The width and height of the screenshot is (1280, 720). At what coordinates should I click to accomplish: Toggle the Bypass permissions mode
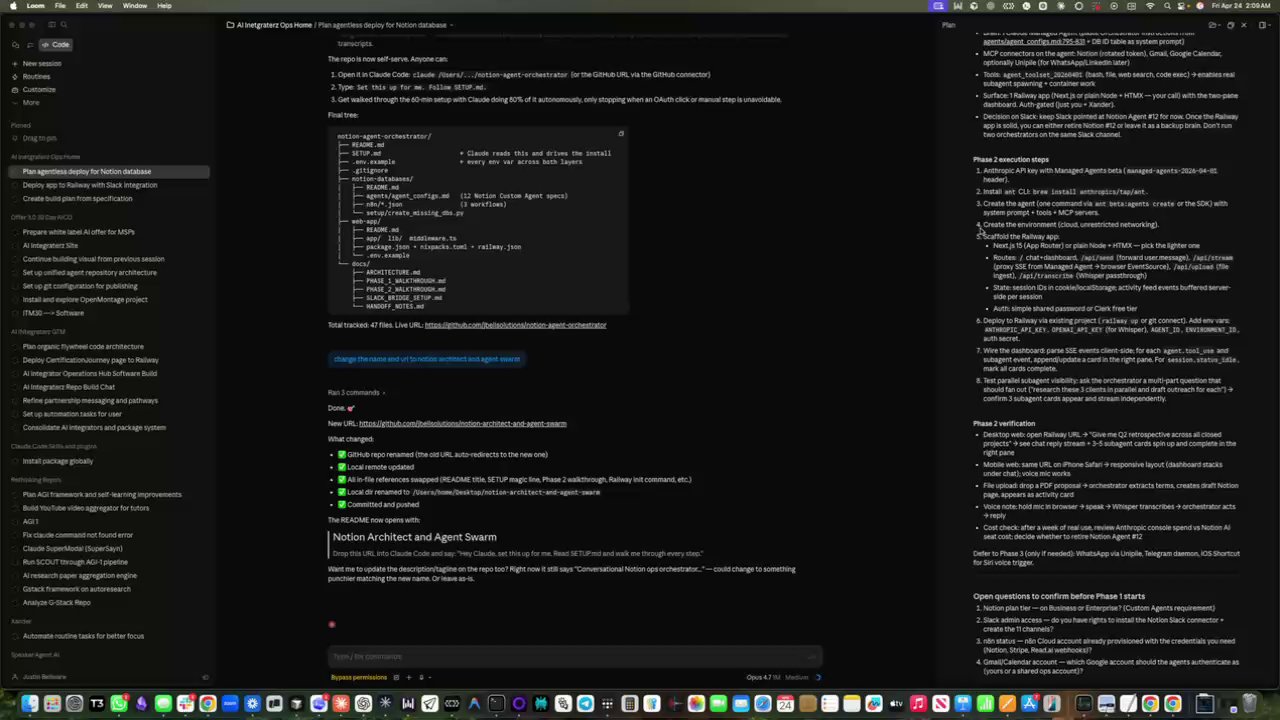coord(359,677)
